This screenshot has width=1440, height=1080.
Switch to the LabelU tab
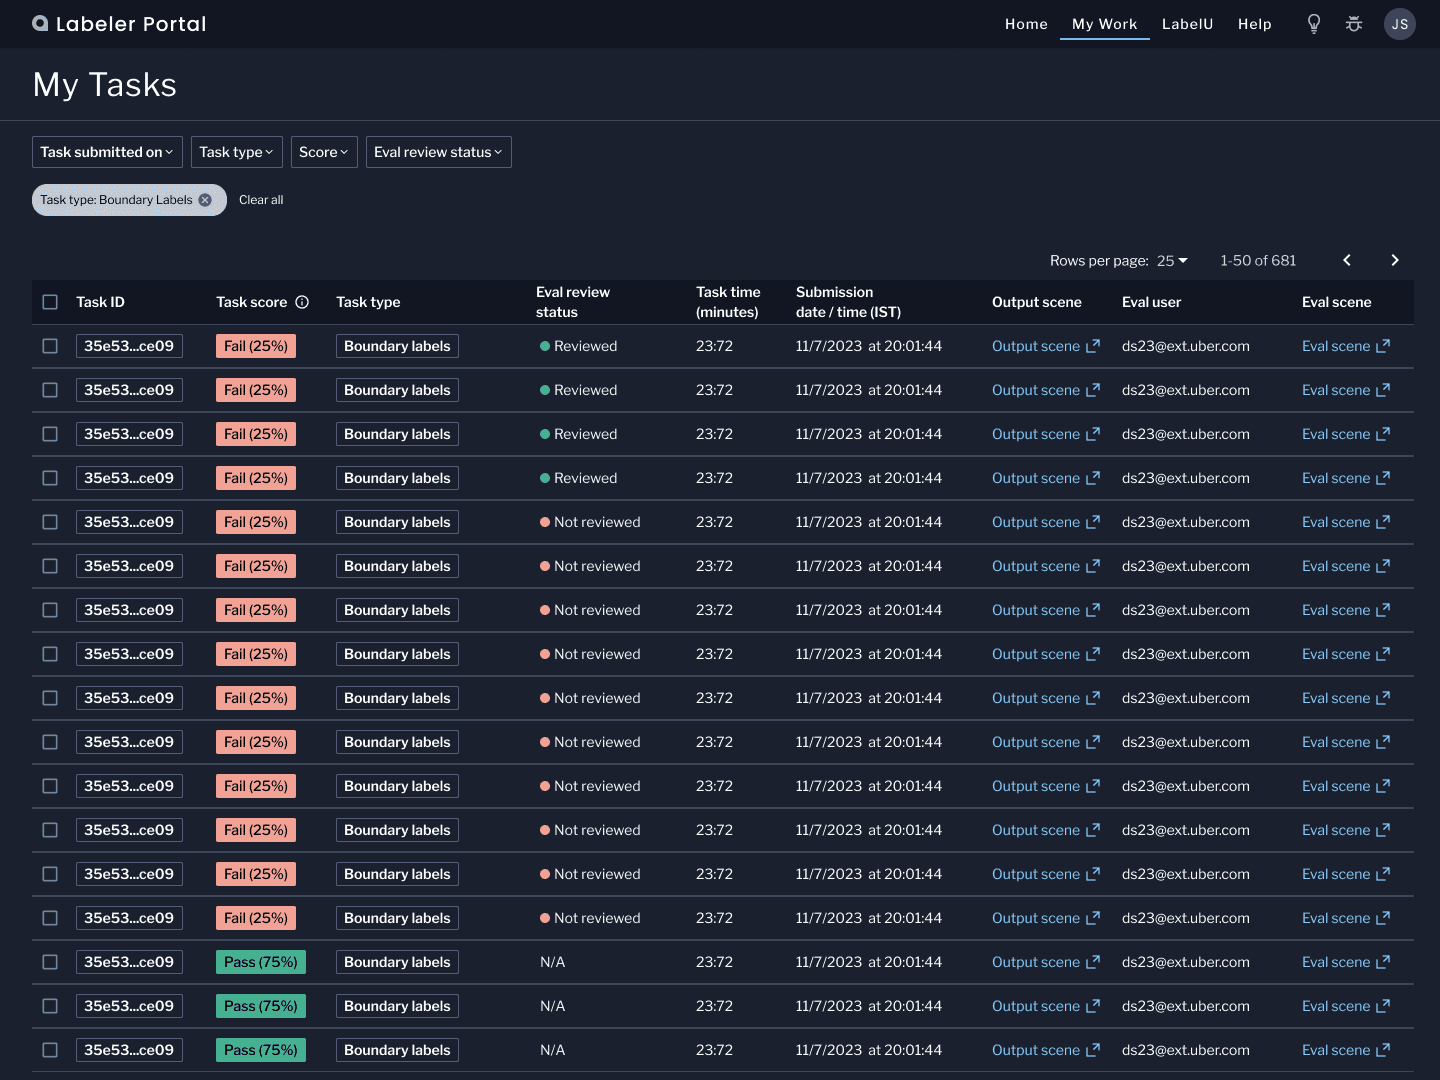click(1187, 24)
